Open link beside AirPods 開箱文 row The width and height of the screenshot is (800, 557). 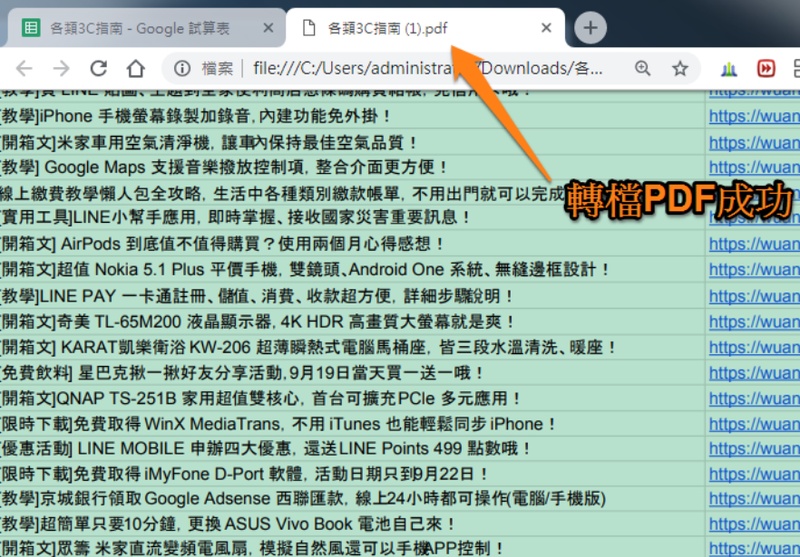tap(754, 244)
